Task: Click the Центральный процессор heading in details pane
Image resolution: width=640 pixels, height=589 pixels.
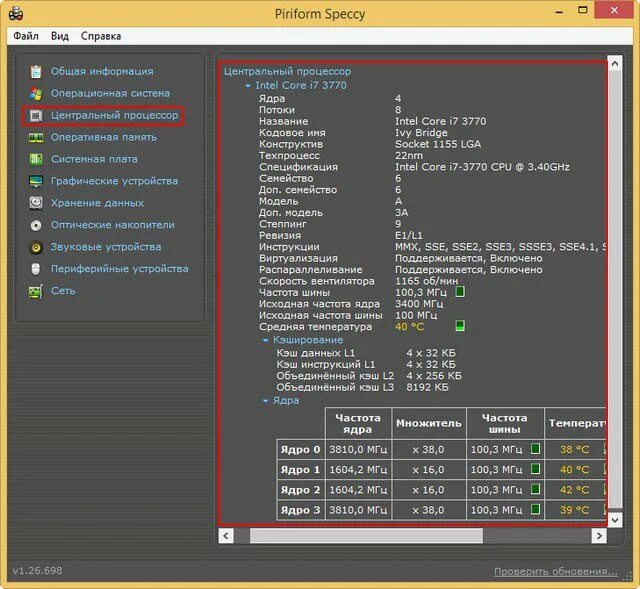Action: click(287, 71)
